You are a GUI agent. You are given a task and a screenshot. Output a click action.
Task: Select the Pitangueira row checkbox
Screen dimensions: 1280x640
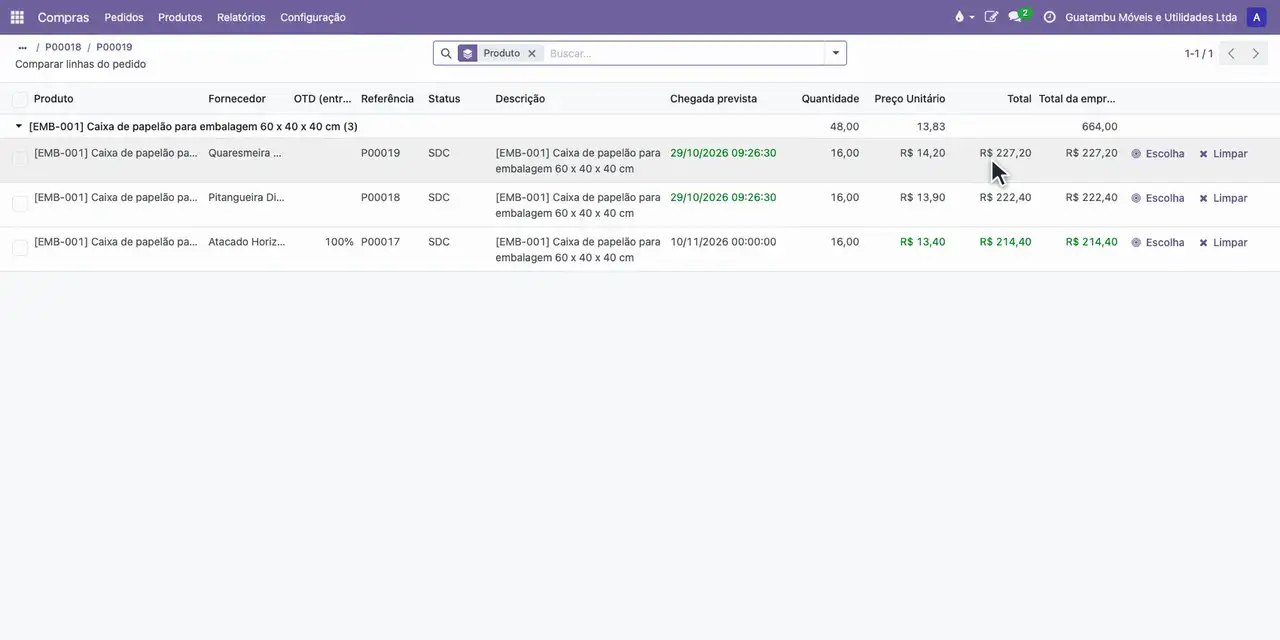click(20, 203)
